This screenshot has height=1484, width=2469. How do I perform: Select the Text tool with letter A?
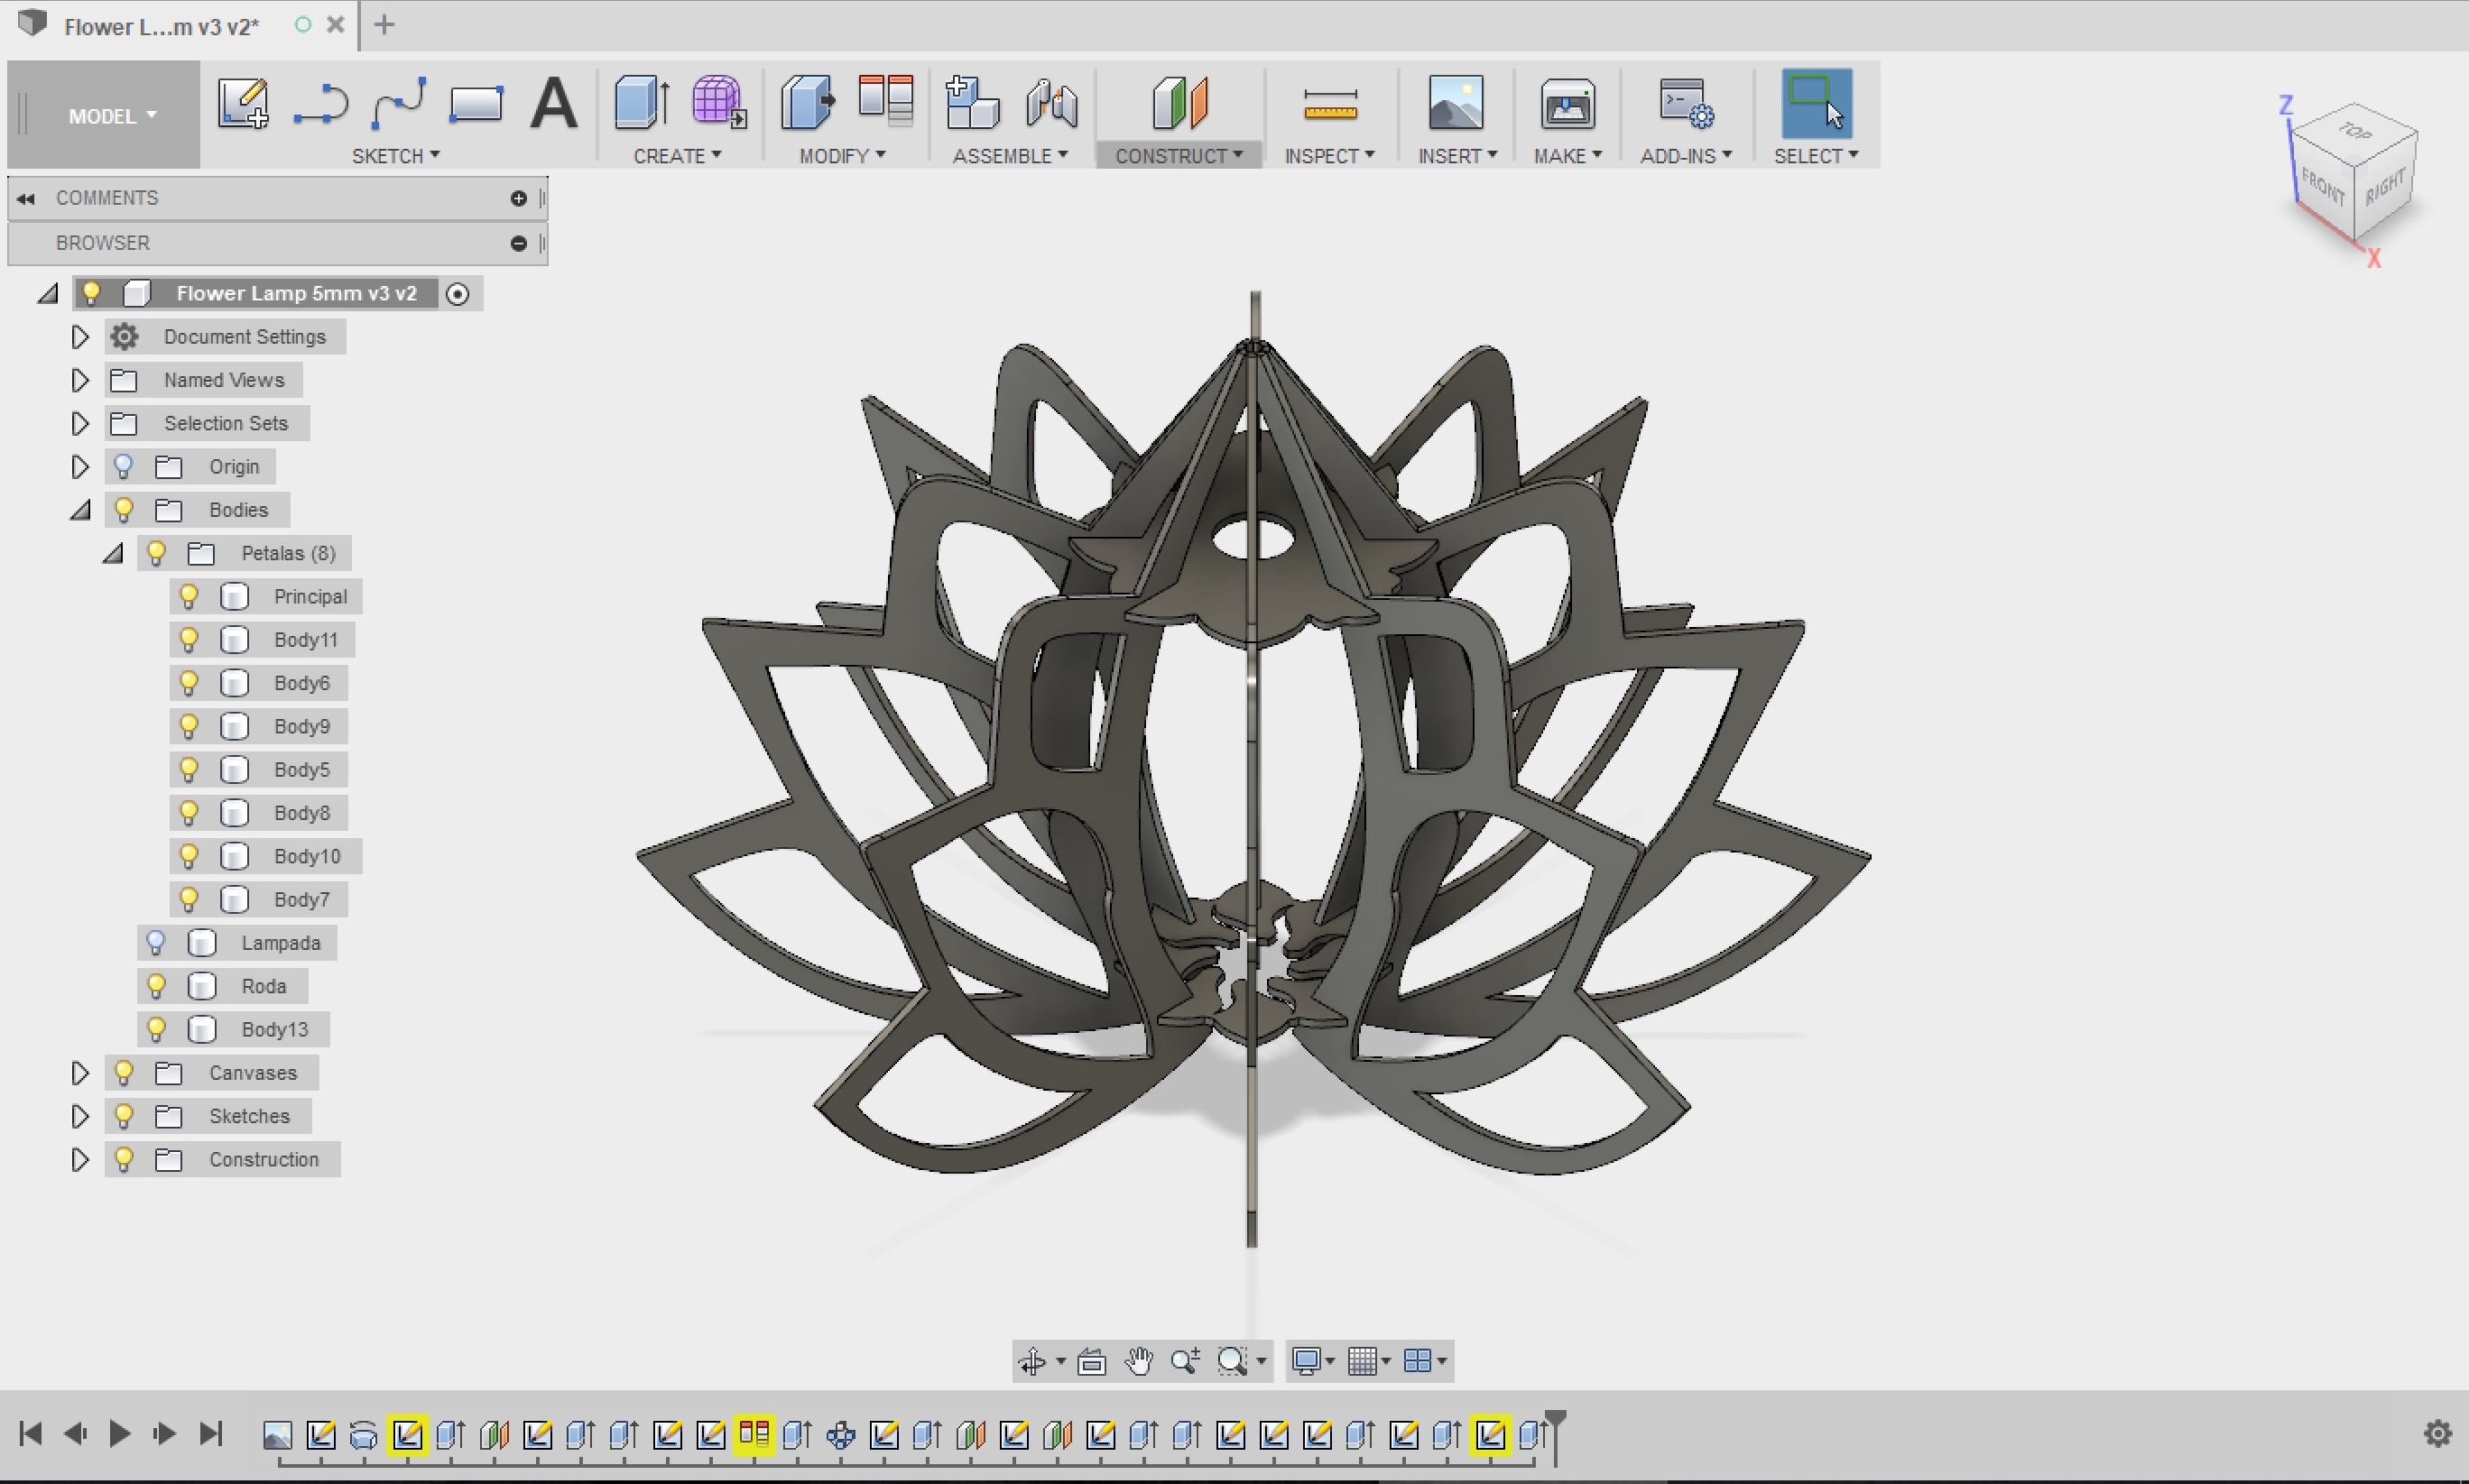pyautogui.click(x=554, y=104)
